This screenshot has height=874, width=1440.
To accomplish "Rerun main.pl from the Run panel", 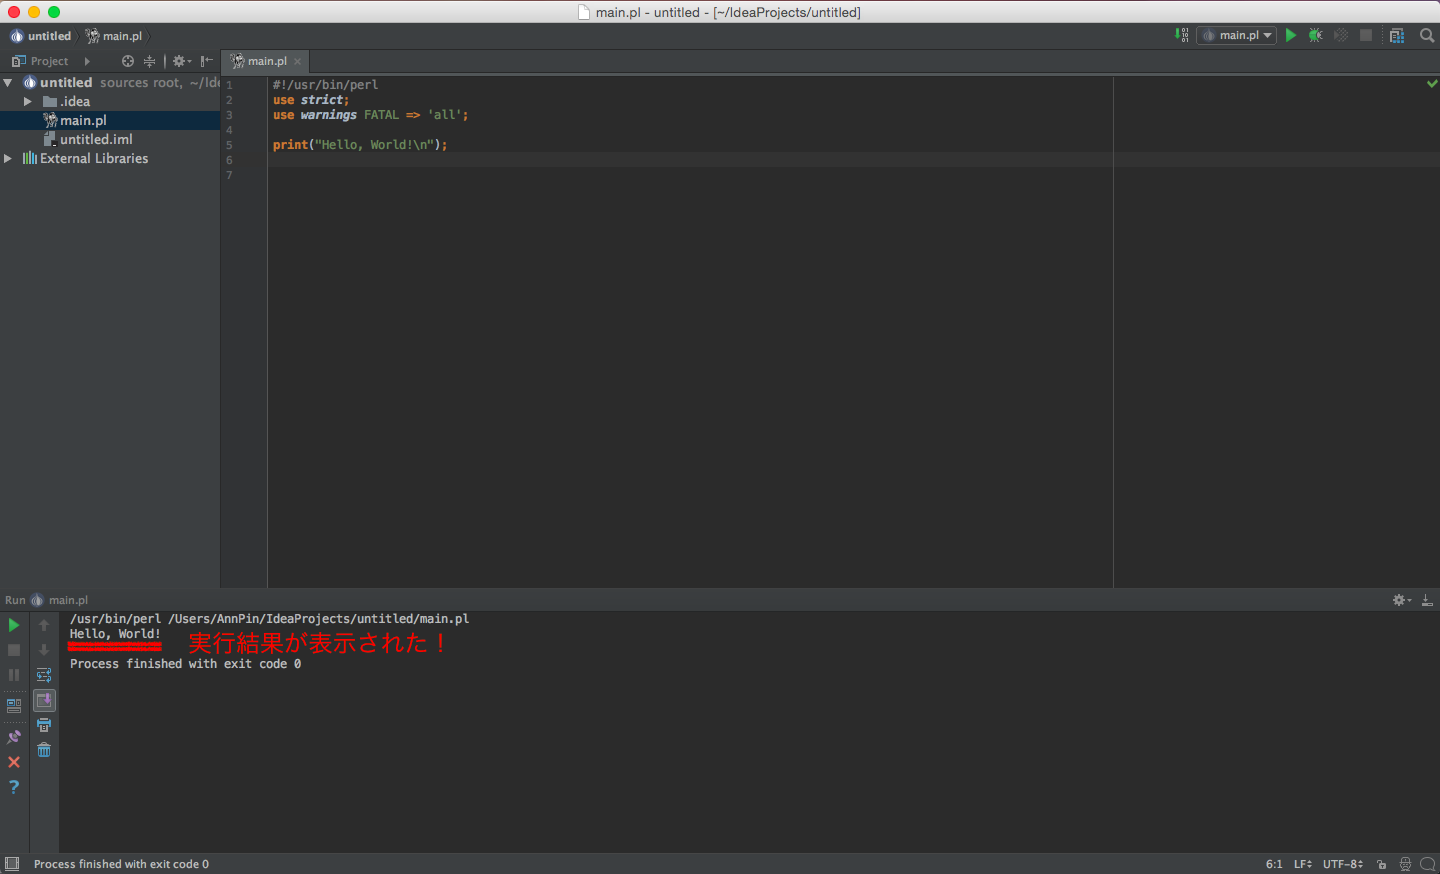I will click(14, 625).
